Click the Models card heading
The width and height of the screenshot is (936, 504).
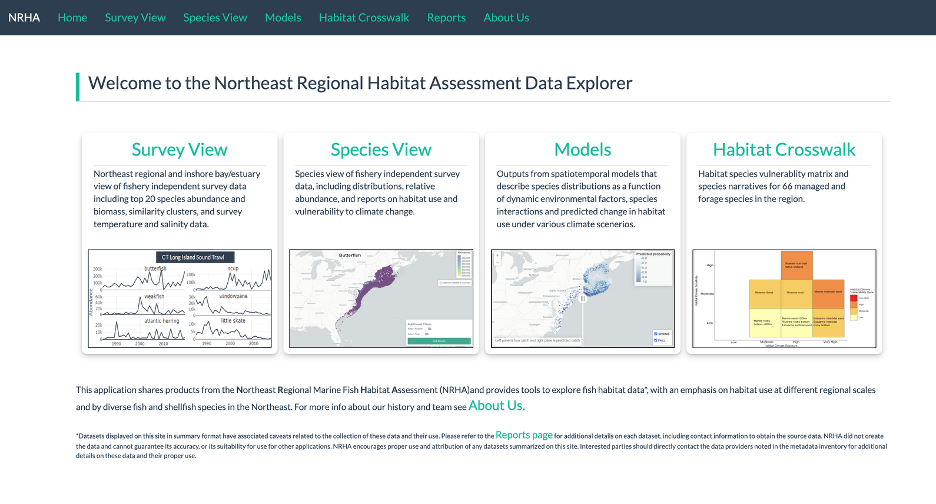582,150
